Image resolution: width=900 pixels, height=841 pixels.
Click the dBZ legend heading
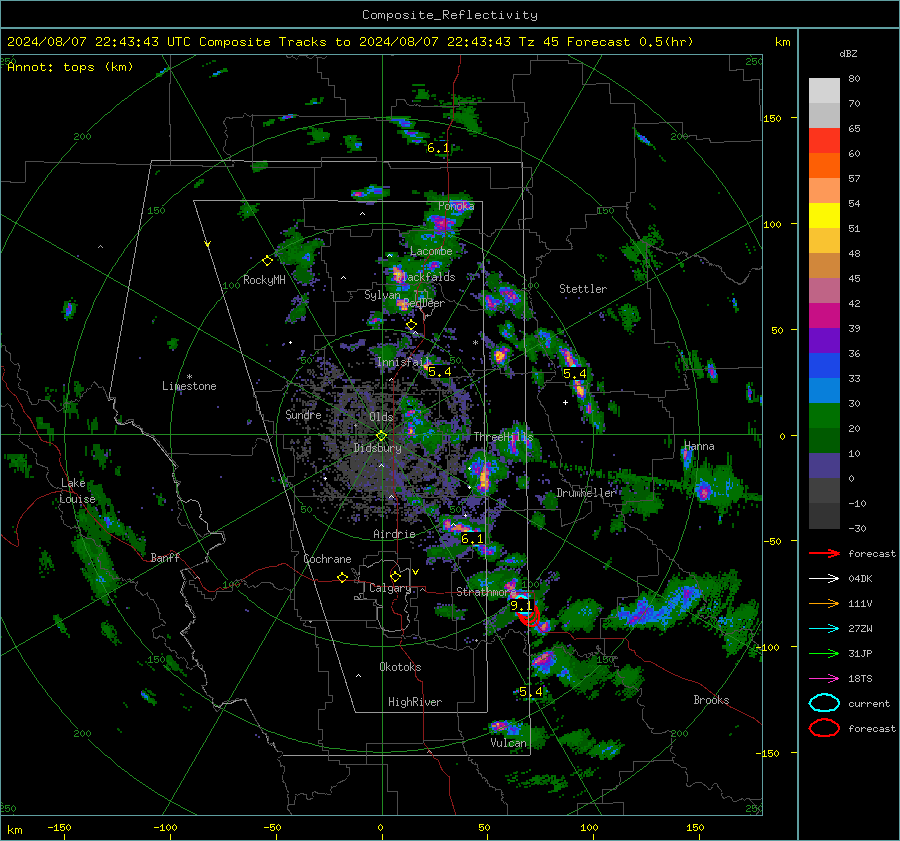(x=848, y=53)
